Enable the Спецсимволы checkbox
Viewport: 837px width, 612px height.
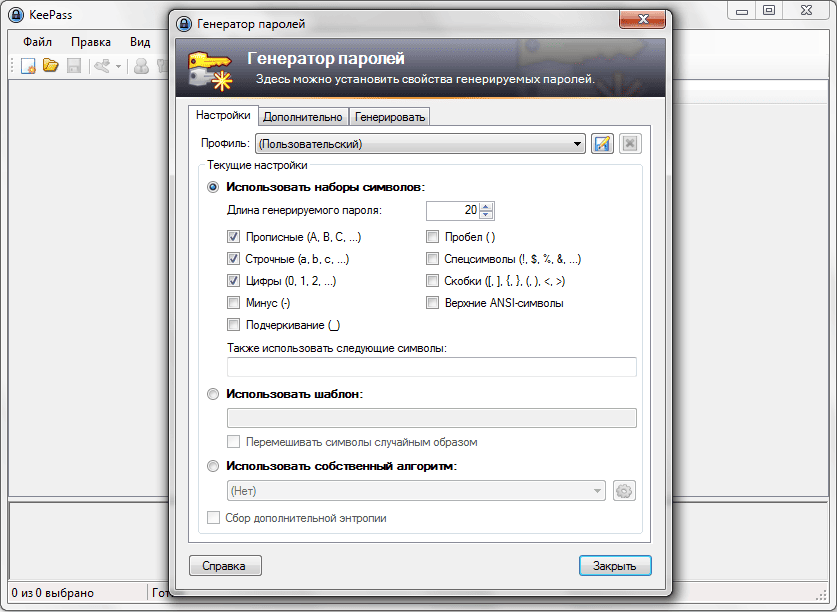432,259
